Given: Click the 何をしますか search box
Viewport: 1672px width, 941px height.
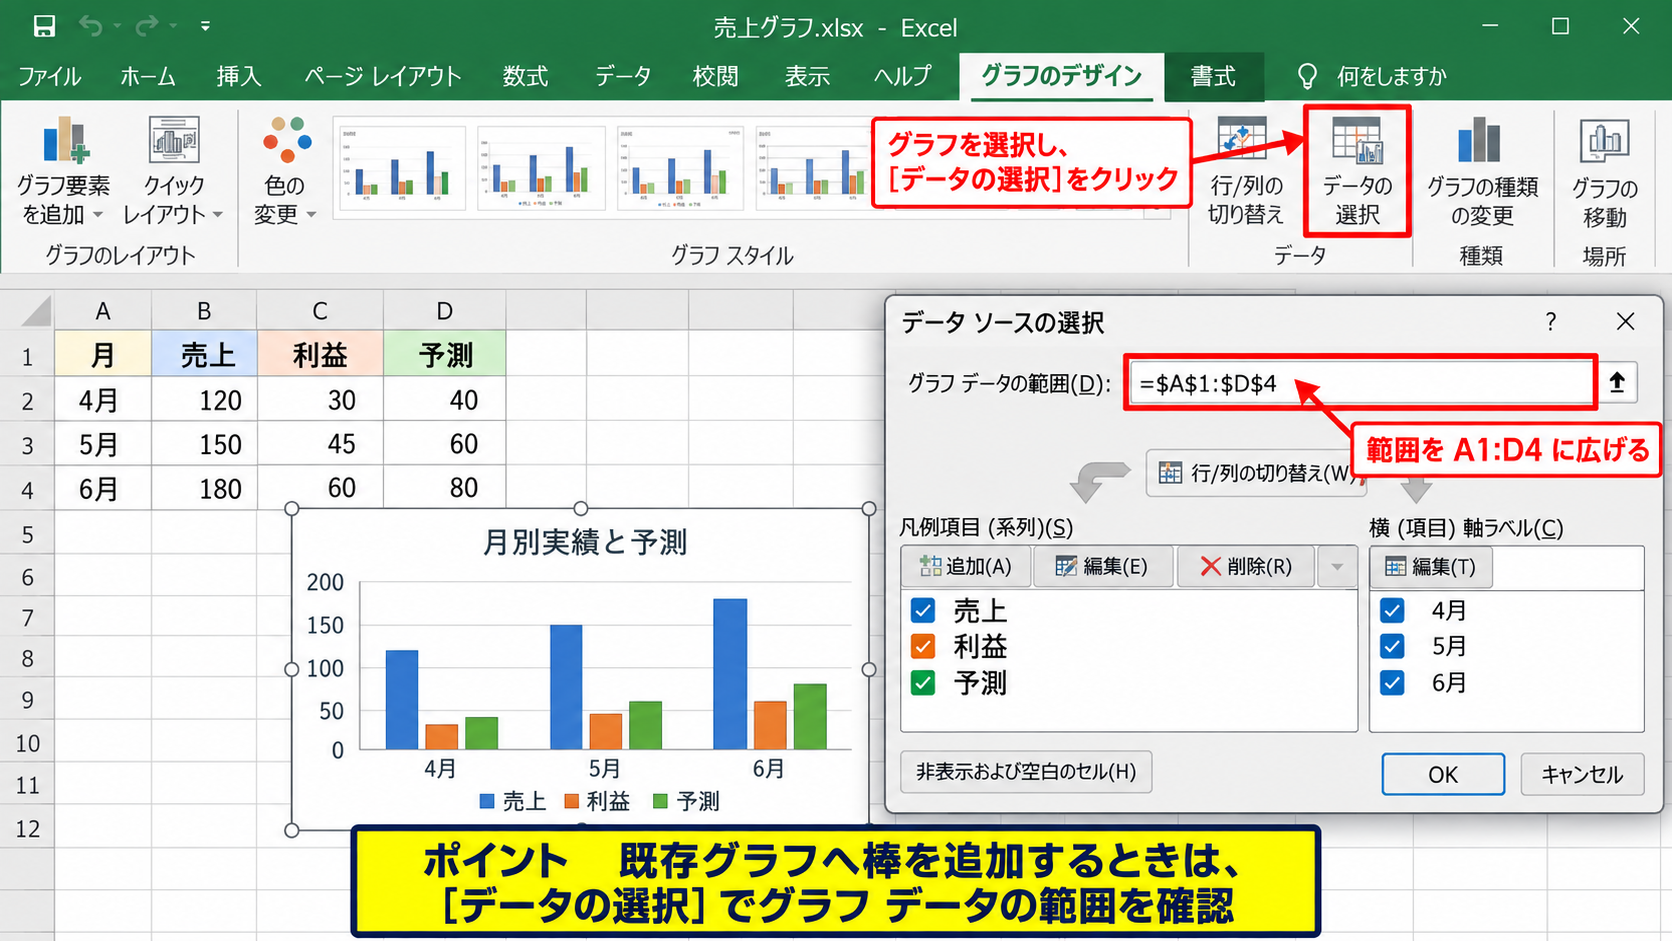Looking at the screenshot, I should click(x=1373, y=76).
